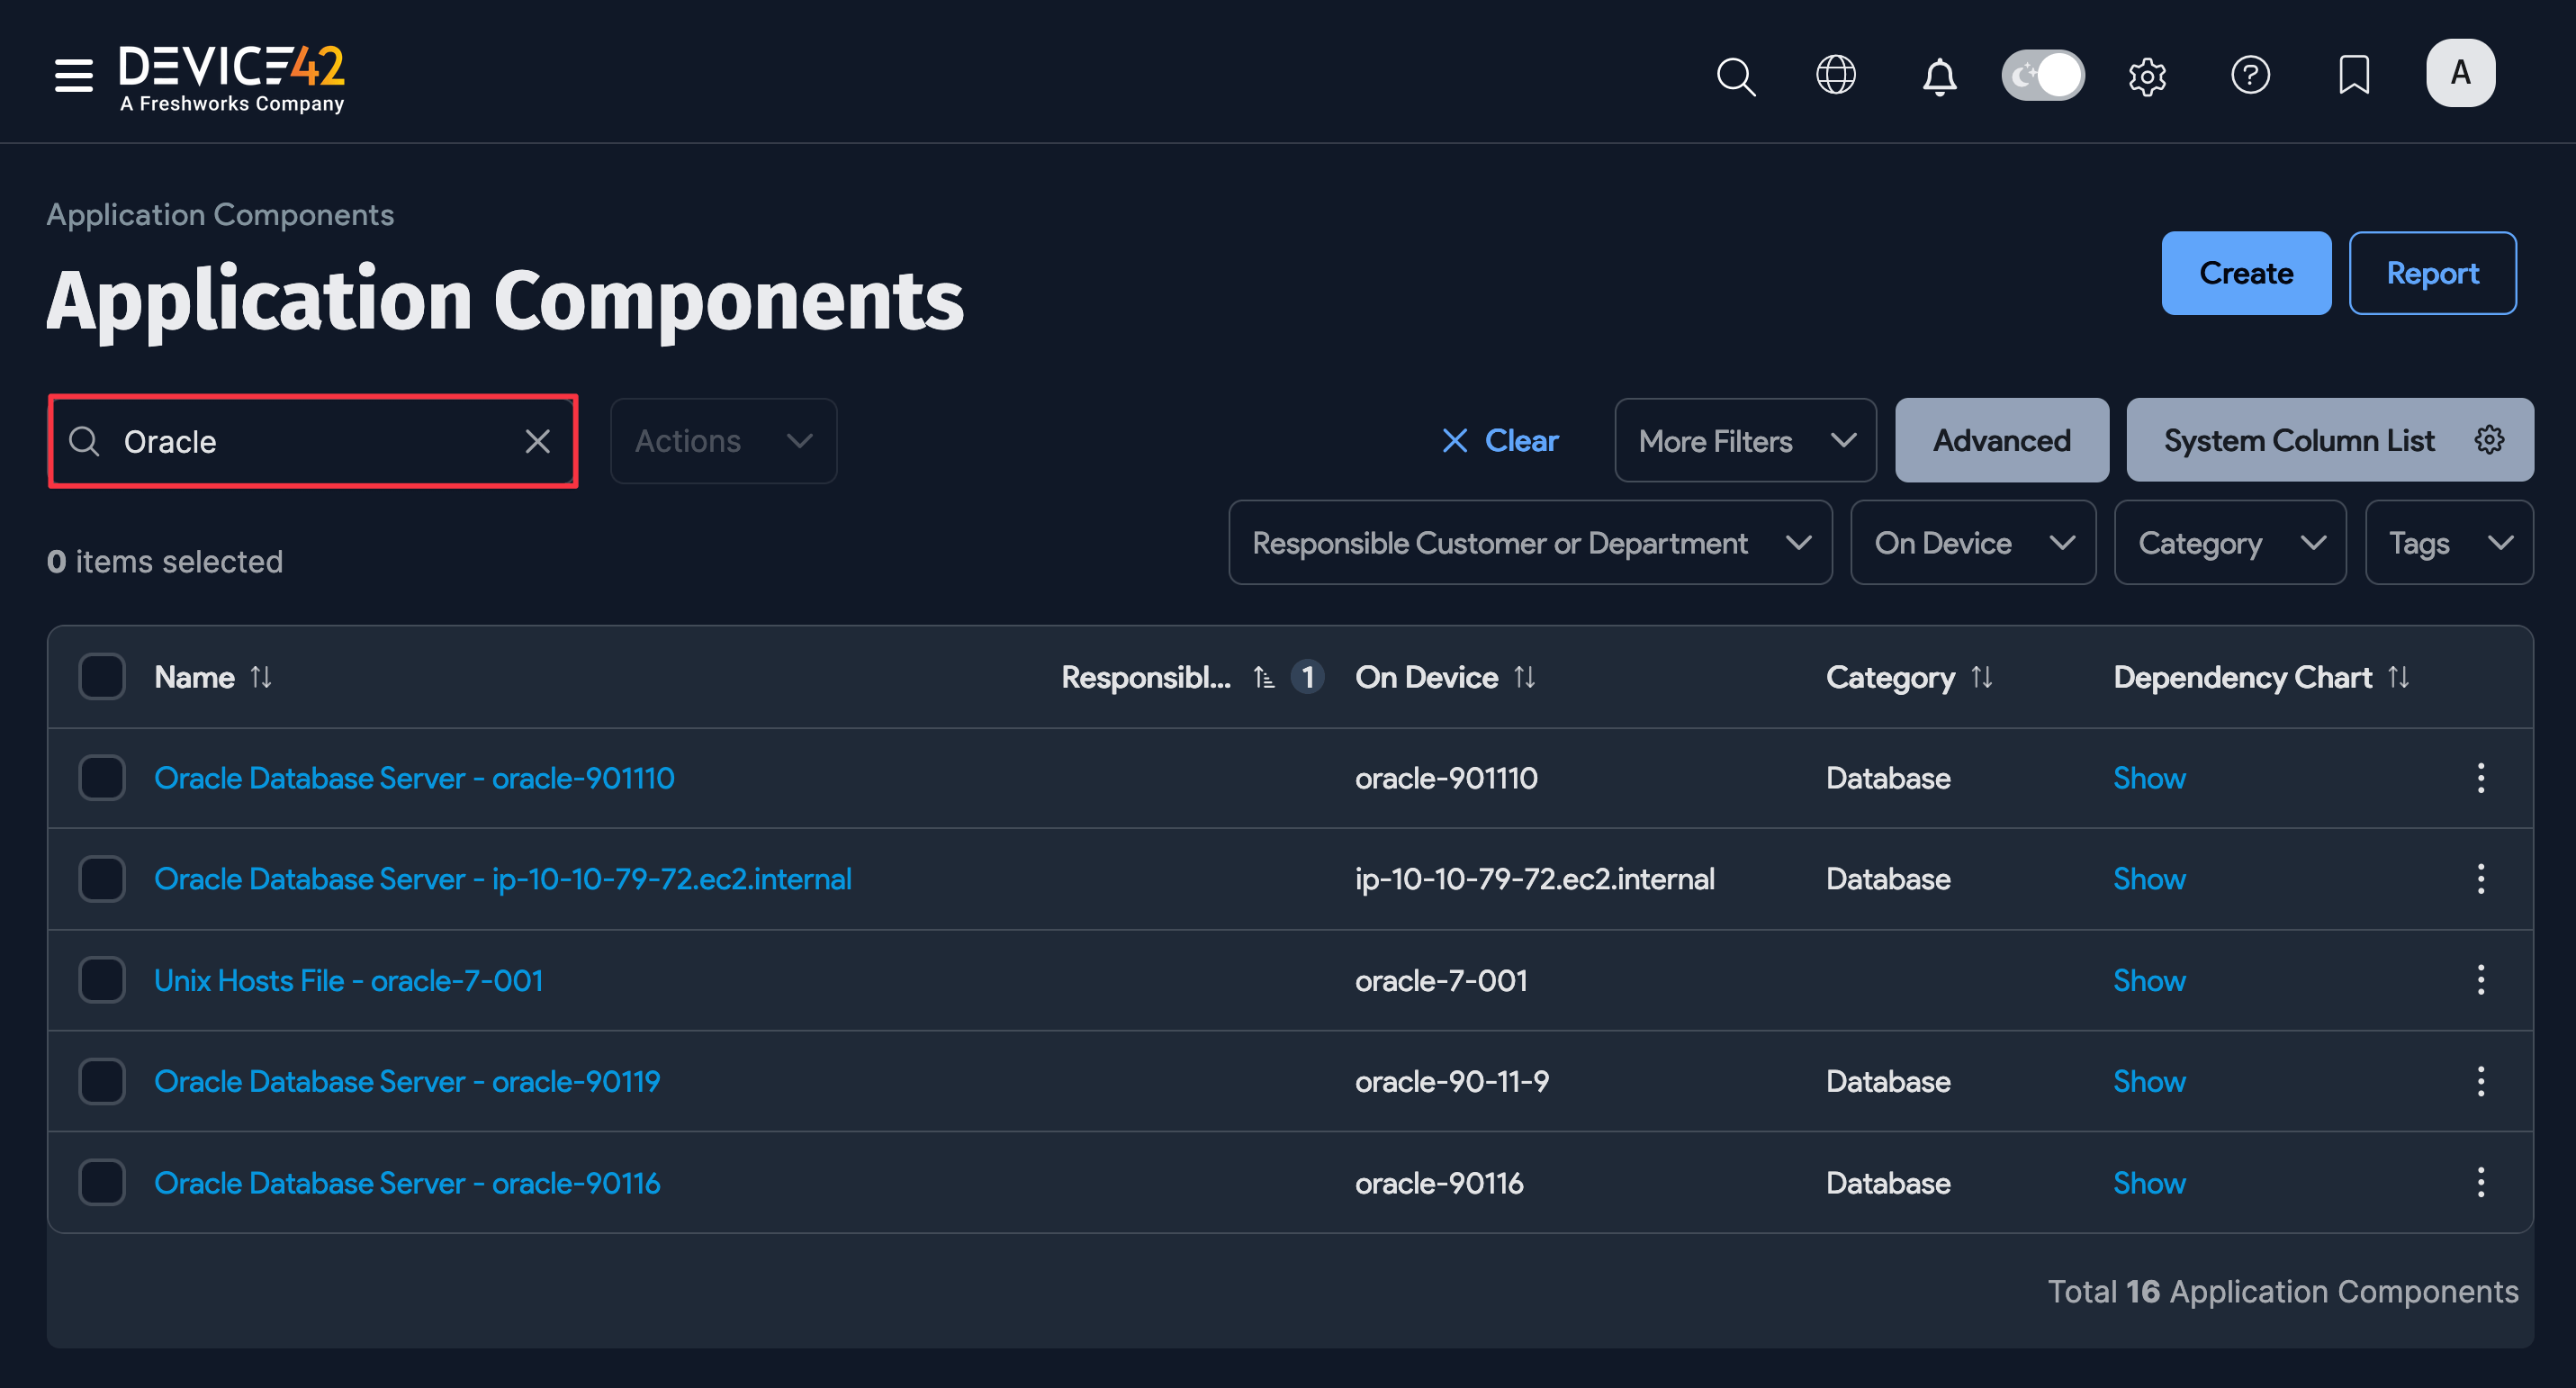Image resolution: width=2576 pixels, height=1388 pixels.
Task: Check the Oracle Database Server - oracle-901110 row
Action: coord(101,778)
